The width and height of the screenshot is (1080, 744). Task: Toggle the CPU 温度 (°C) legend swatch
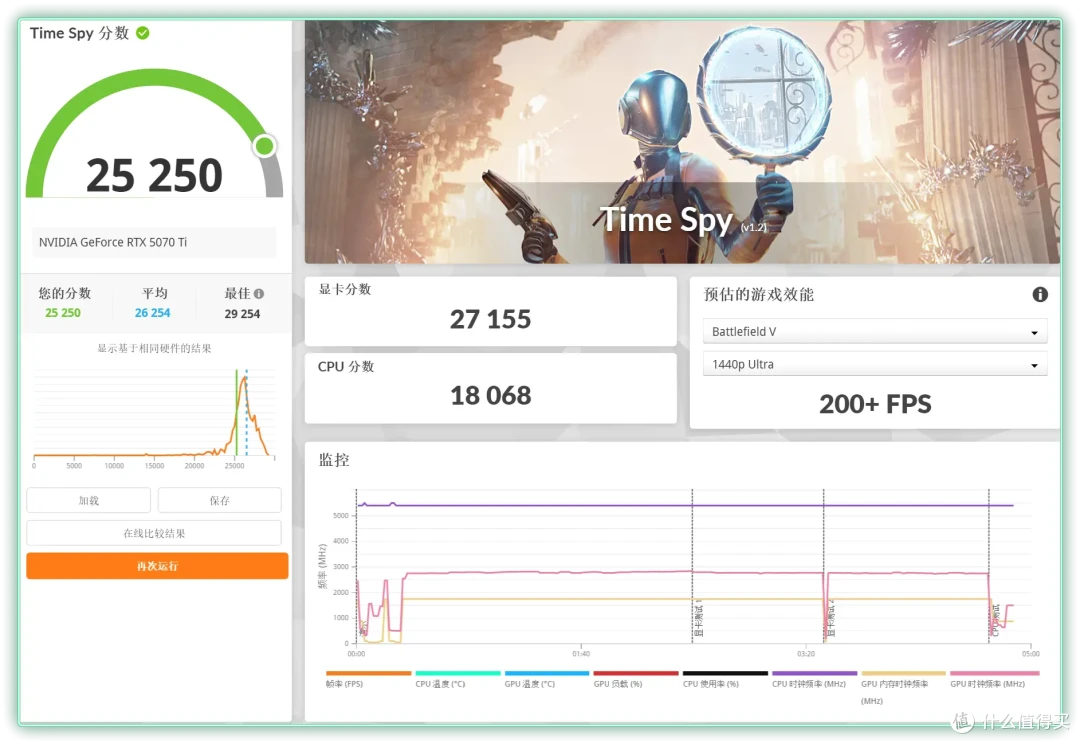click(457, 673)
